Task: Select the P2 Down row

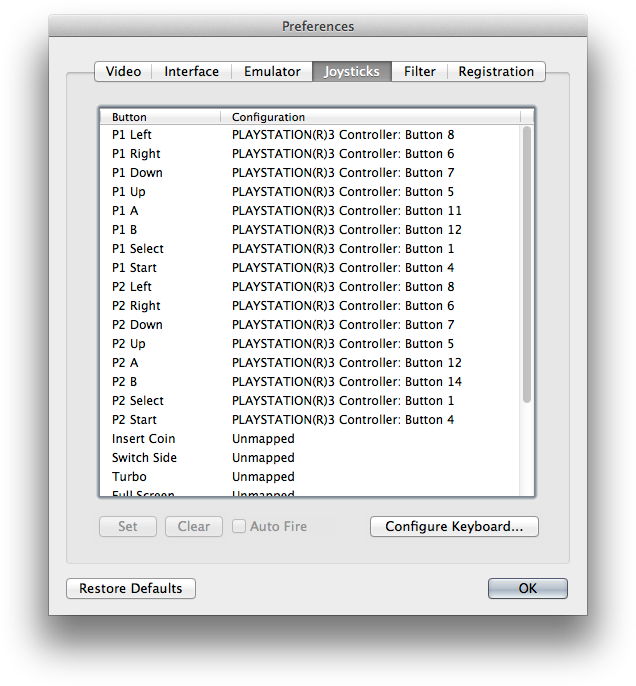Action: click(310, 325)
